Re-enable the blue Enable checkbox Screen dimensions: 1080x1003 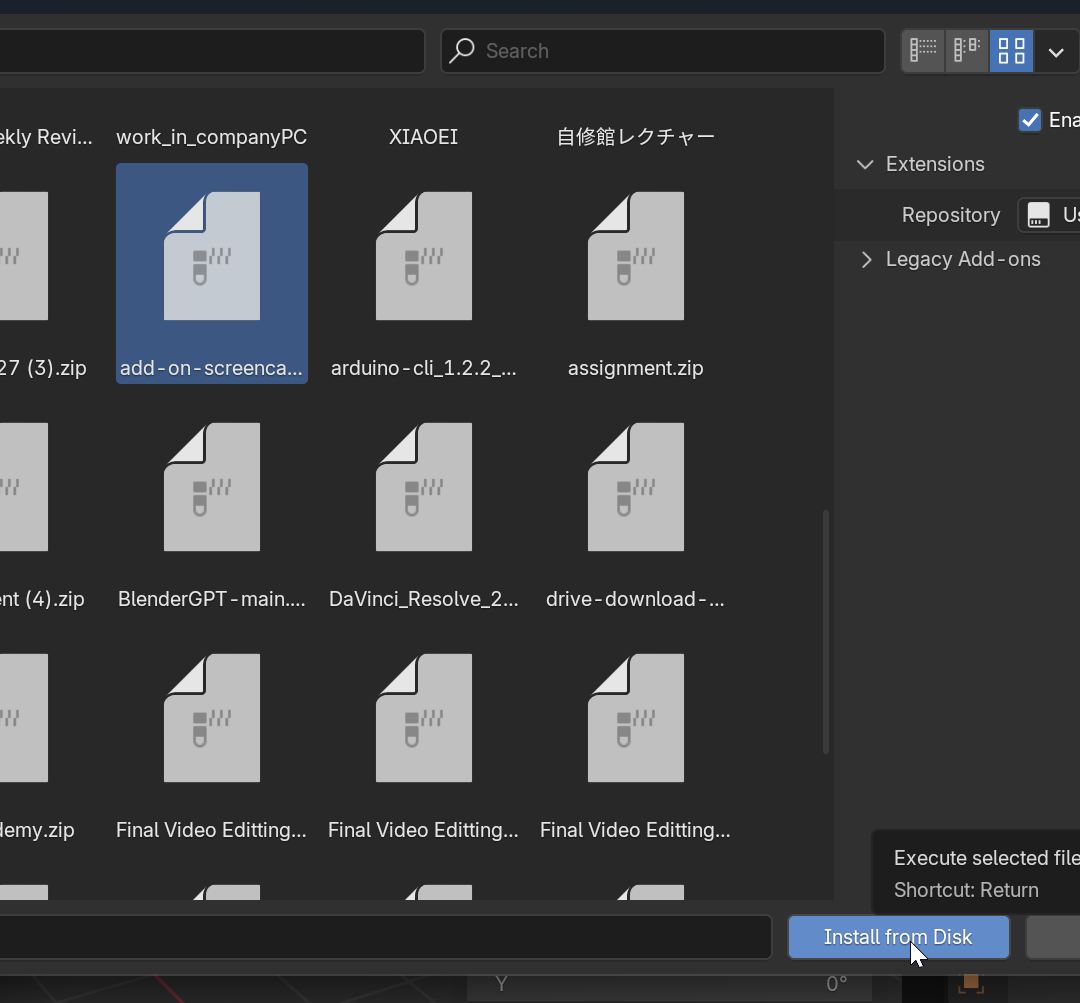(x=1030, y=120)
